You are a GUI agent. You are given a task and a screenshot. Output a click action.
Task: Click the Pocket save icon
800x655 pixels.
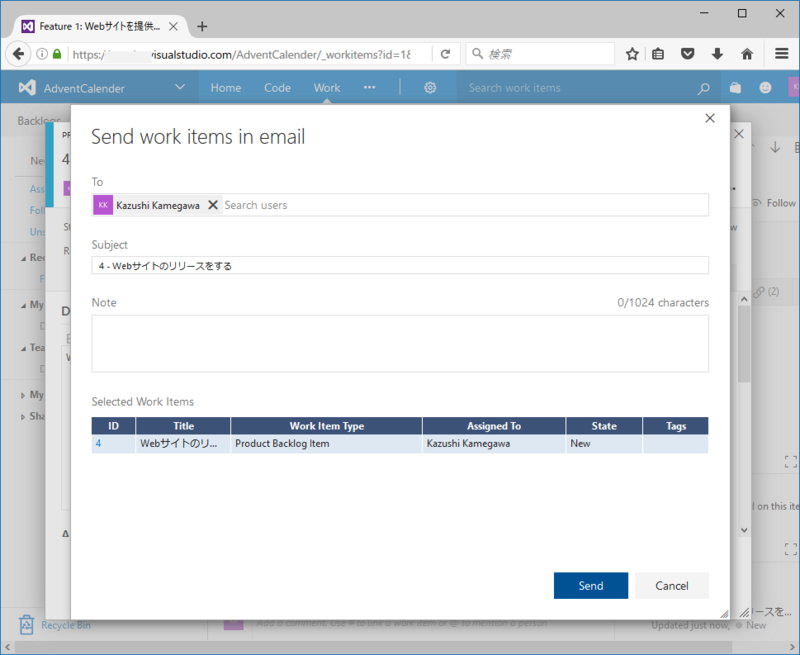click(x=688, y=54)
